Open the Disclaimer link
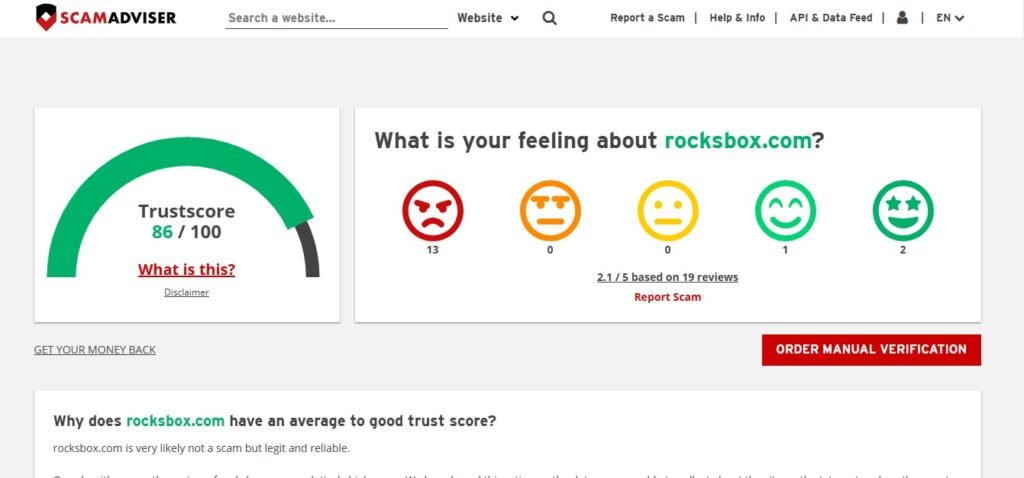Image resolution: width=1024 pixels, height=478 pixels. (186, 293)
